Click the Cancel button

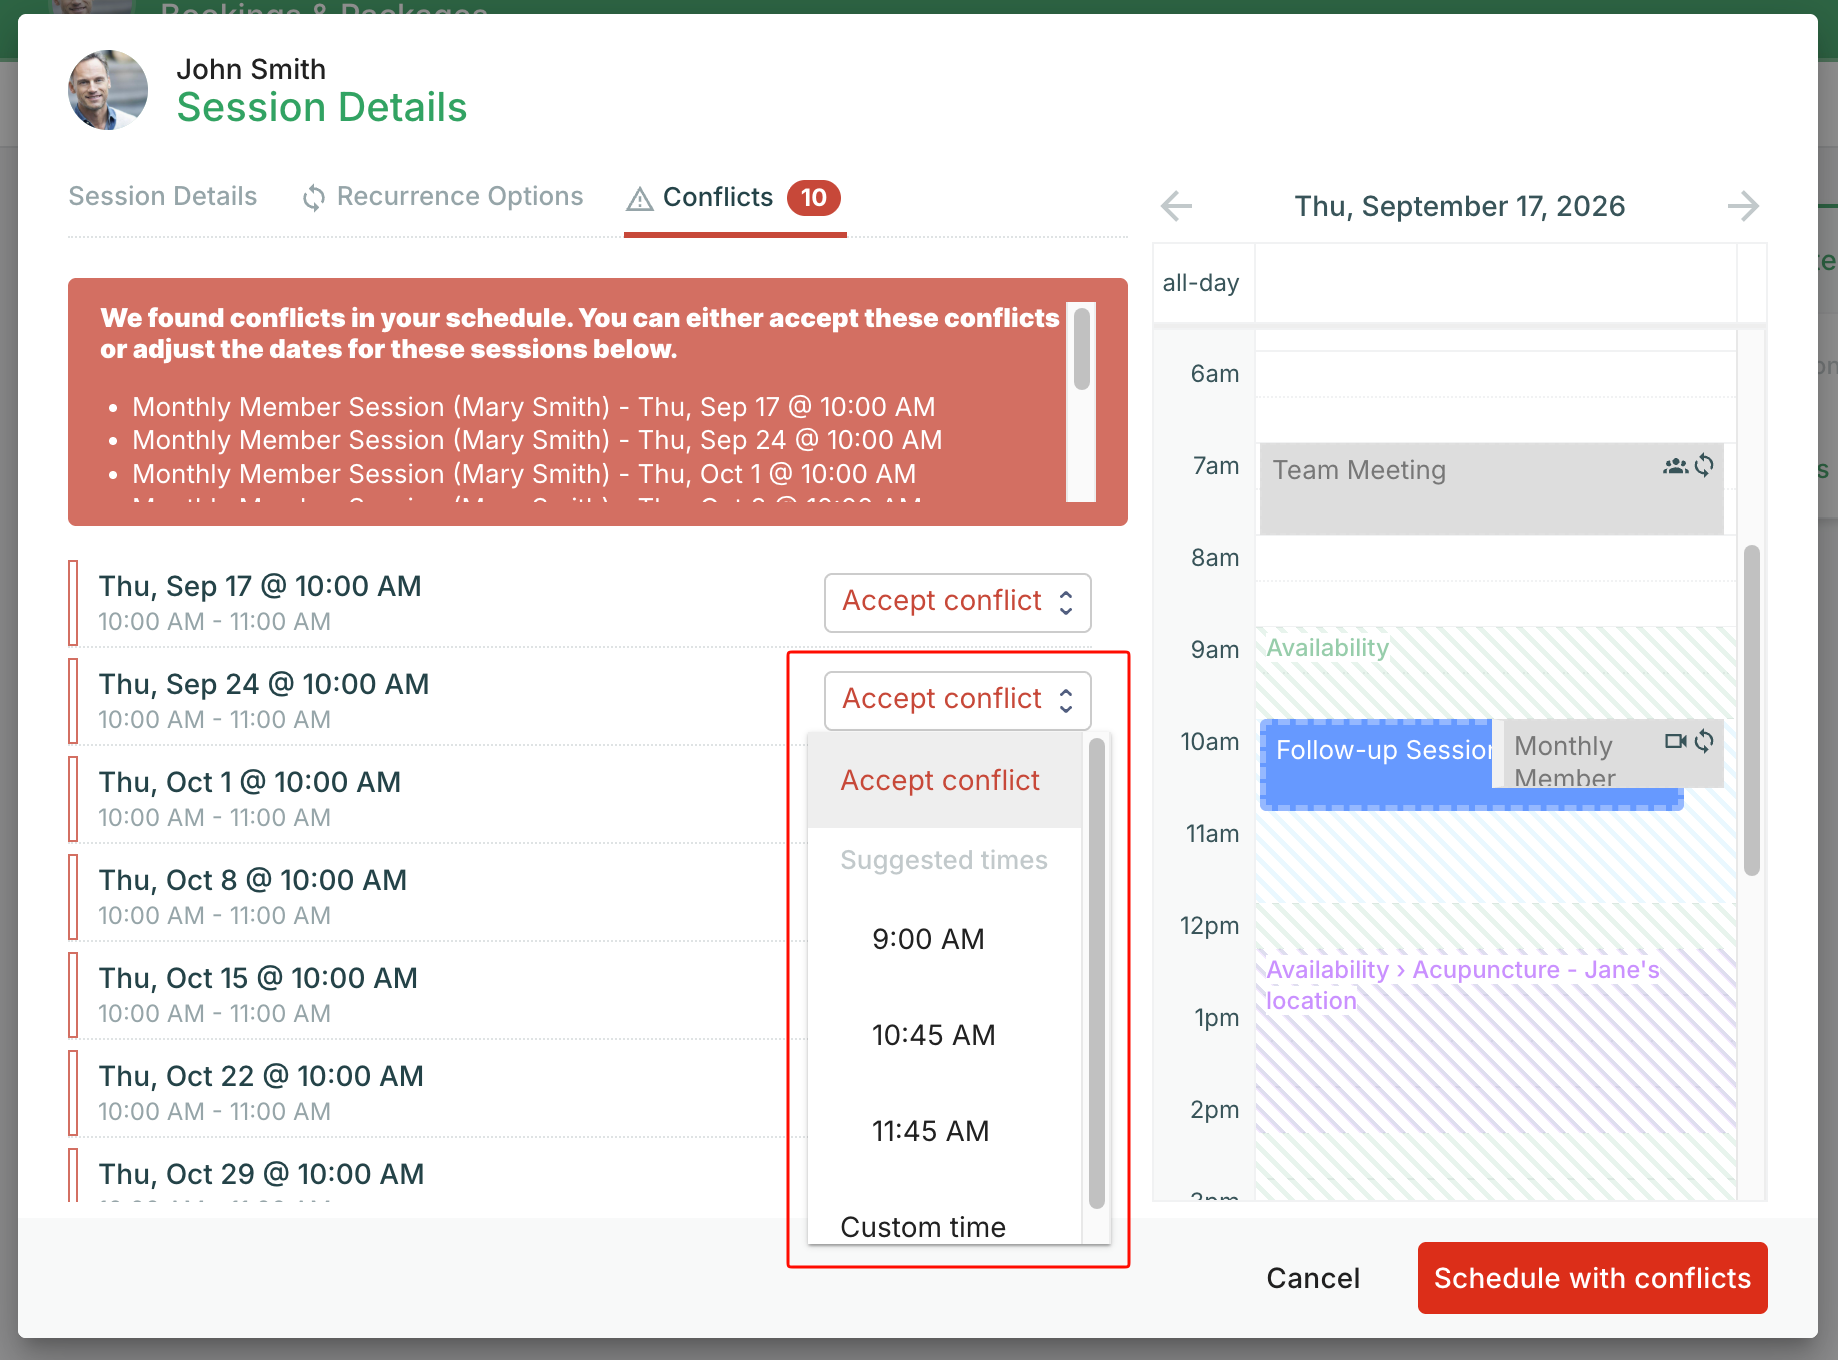1313,1278
